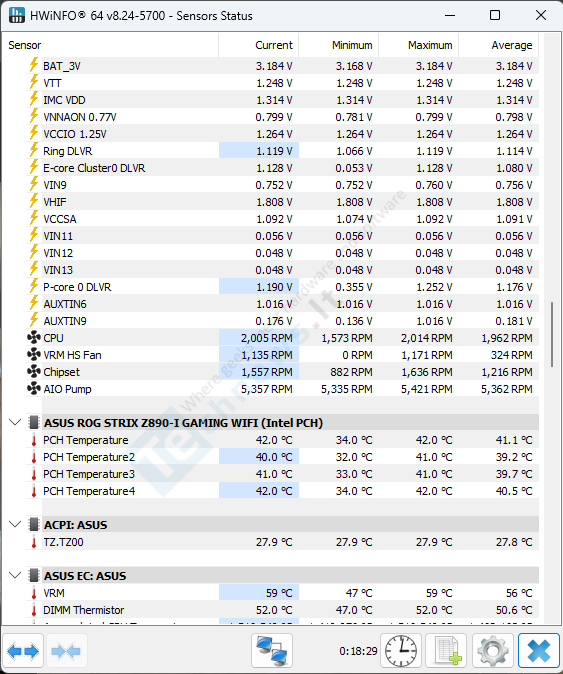Click the Sensor column header
This screenshot has width=563, height=674.
pyautogui.click(x=111, y=45)
